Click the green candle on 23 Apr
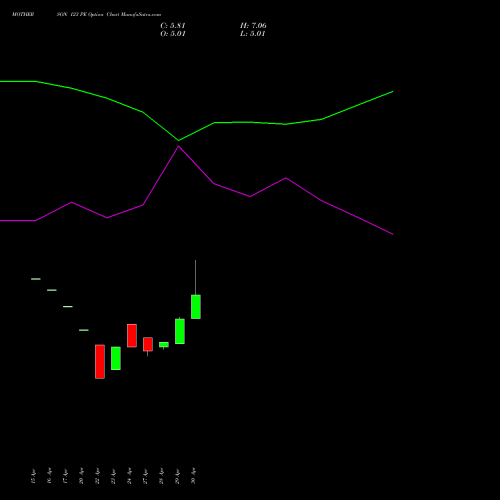The height and width of the screenshot is (500, 500). 116,358
